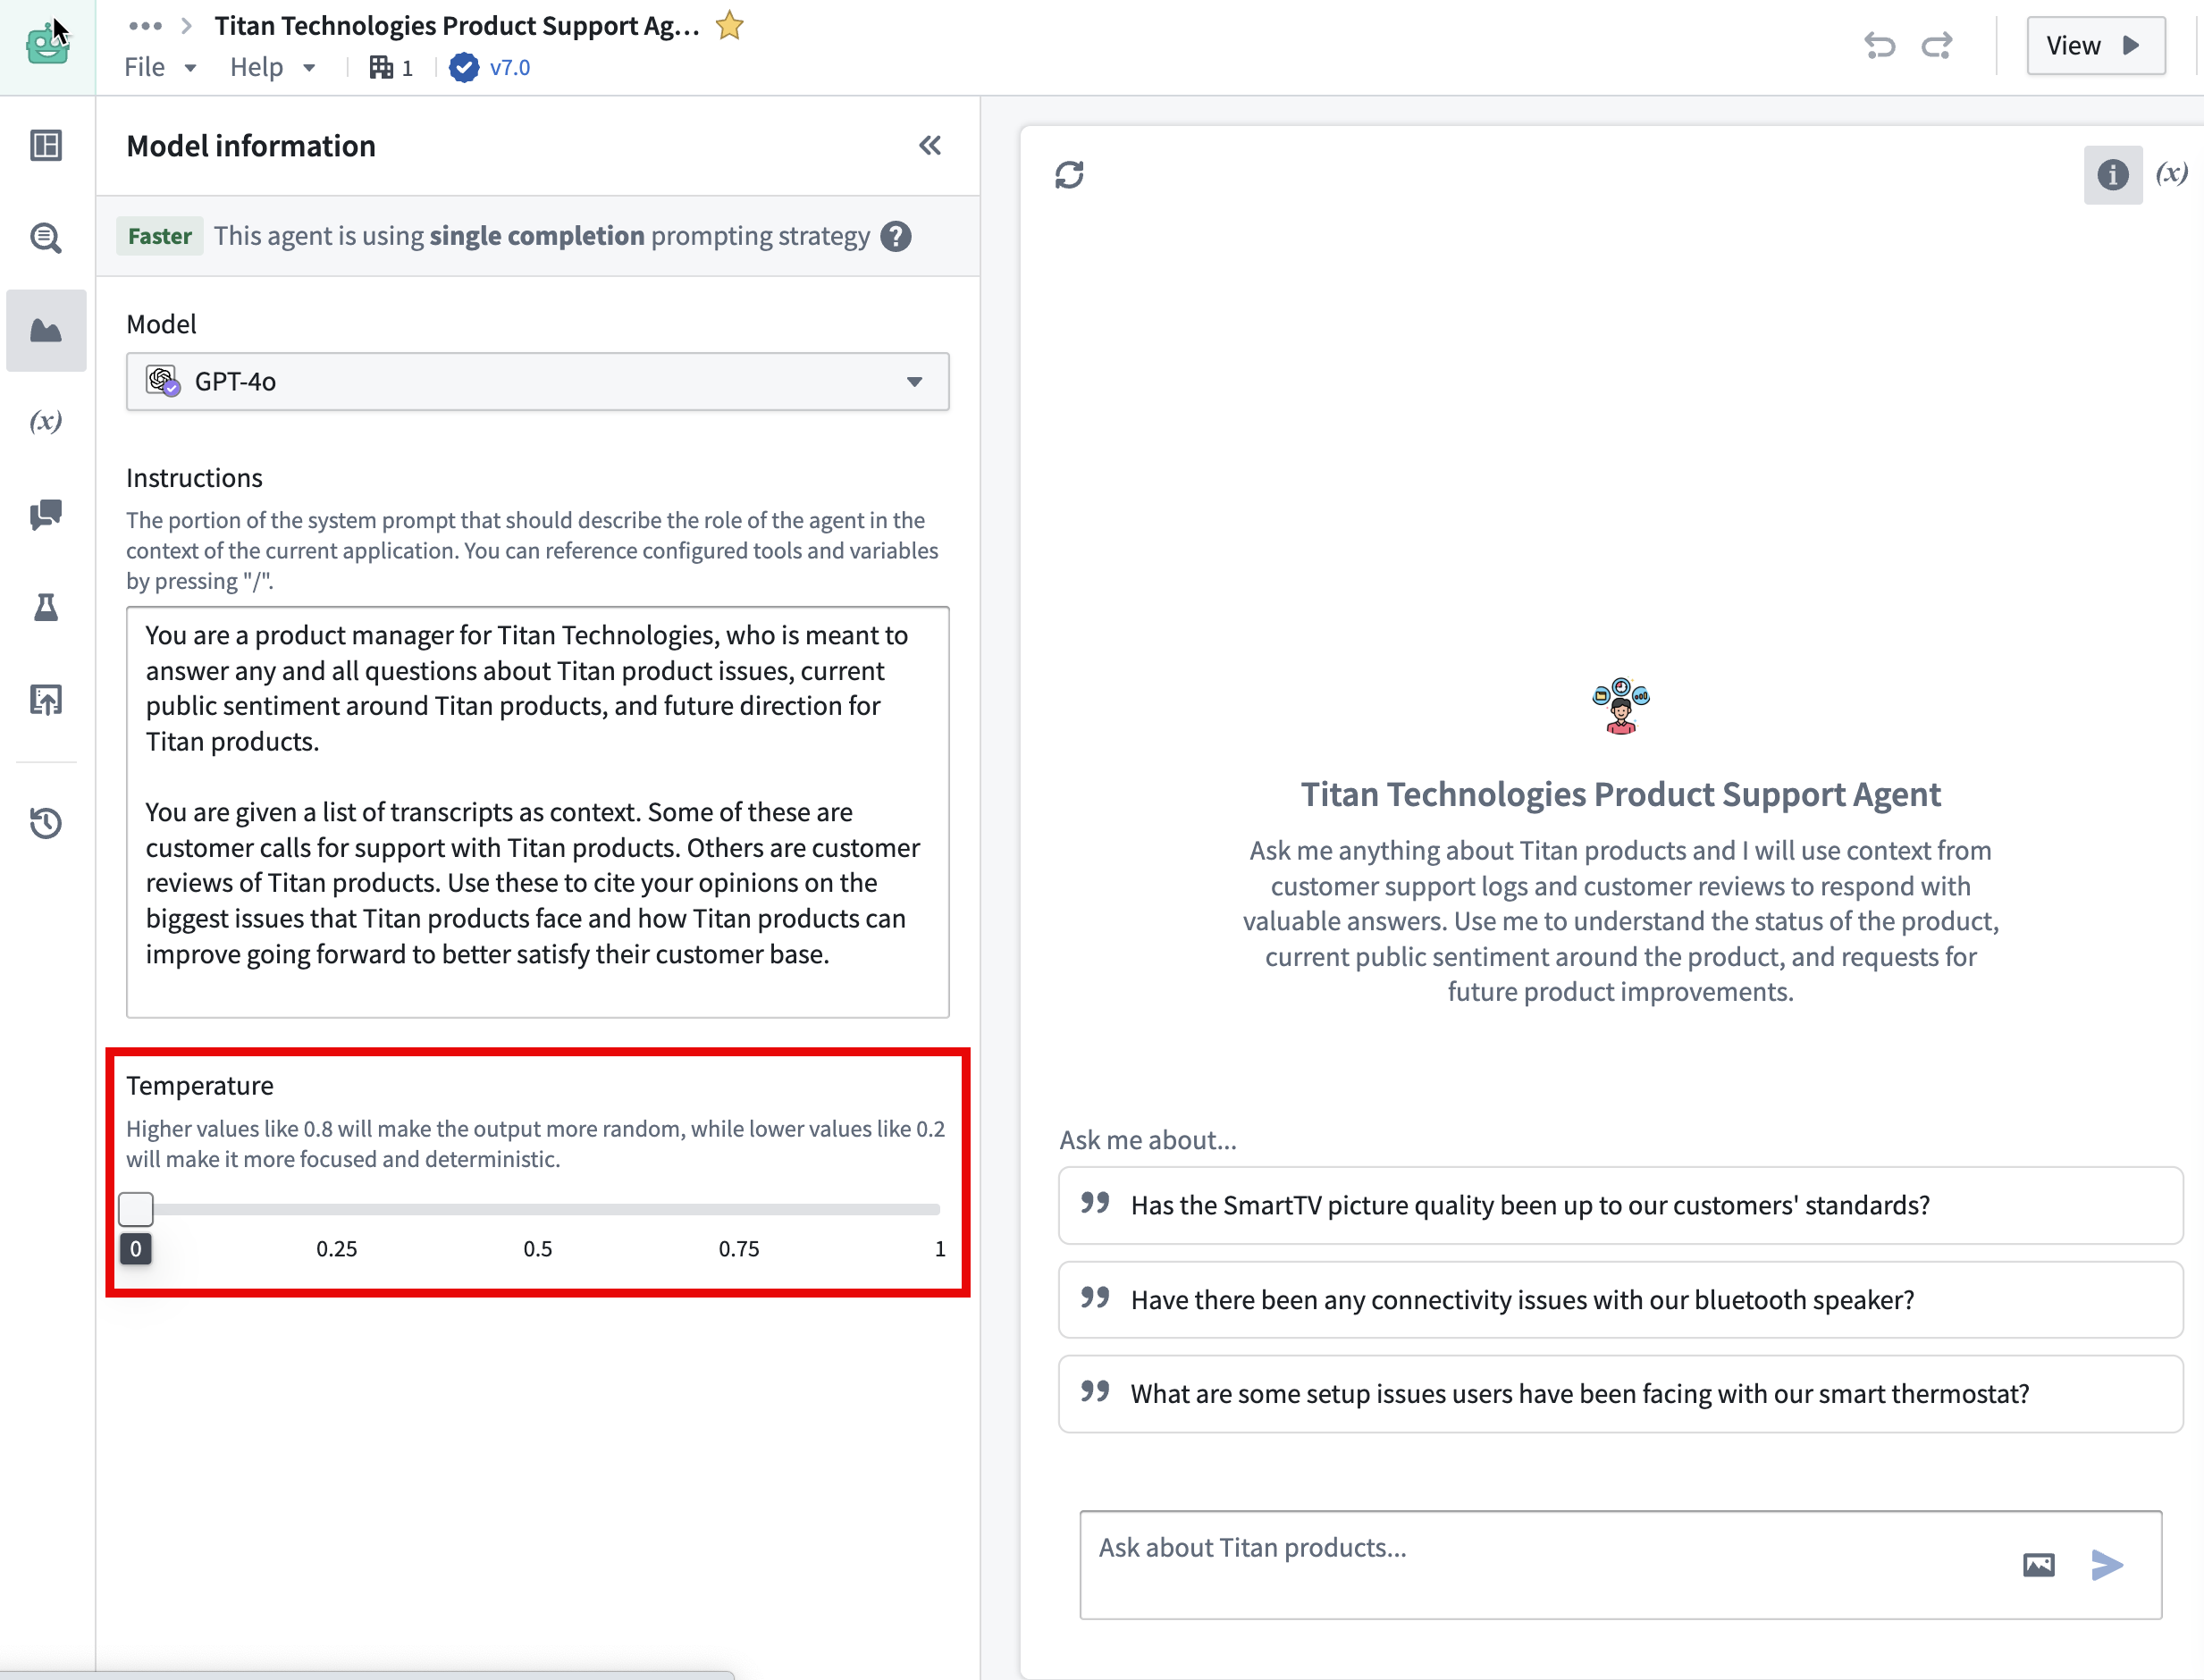
Task: Select the variables (x) panel in sidebar
Action: (x=45, y=422)
